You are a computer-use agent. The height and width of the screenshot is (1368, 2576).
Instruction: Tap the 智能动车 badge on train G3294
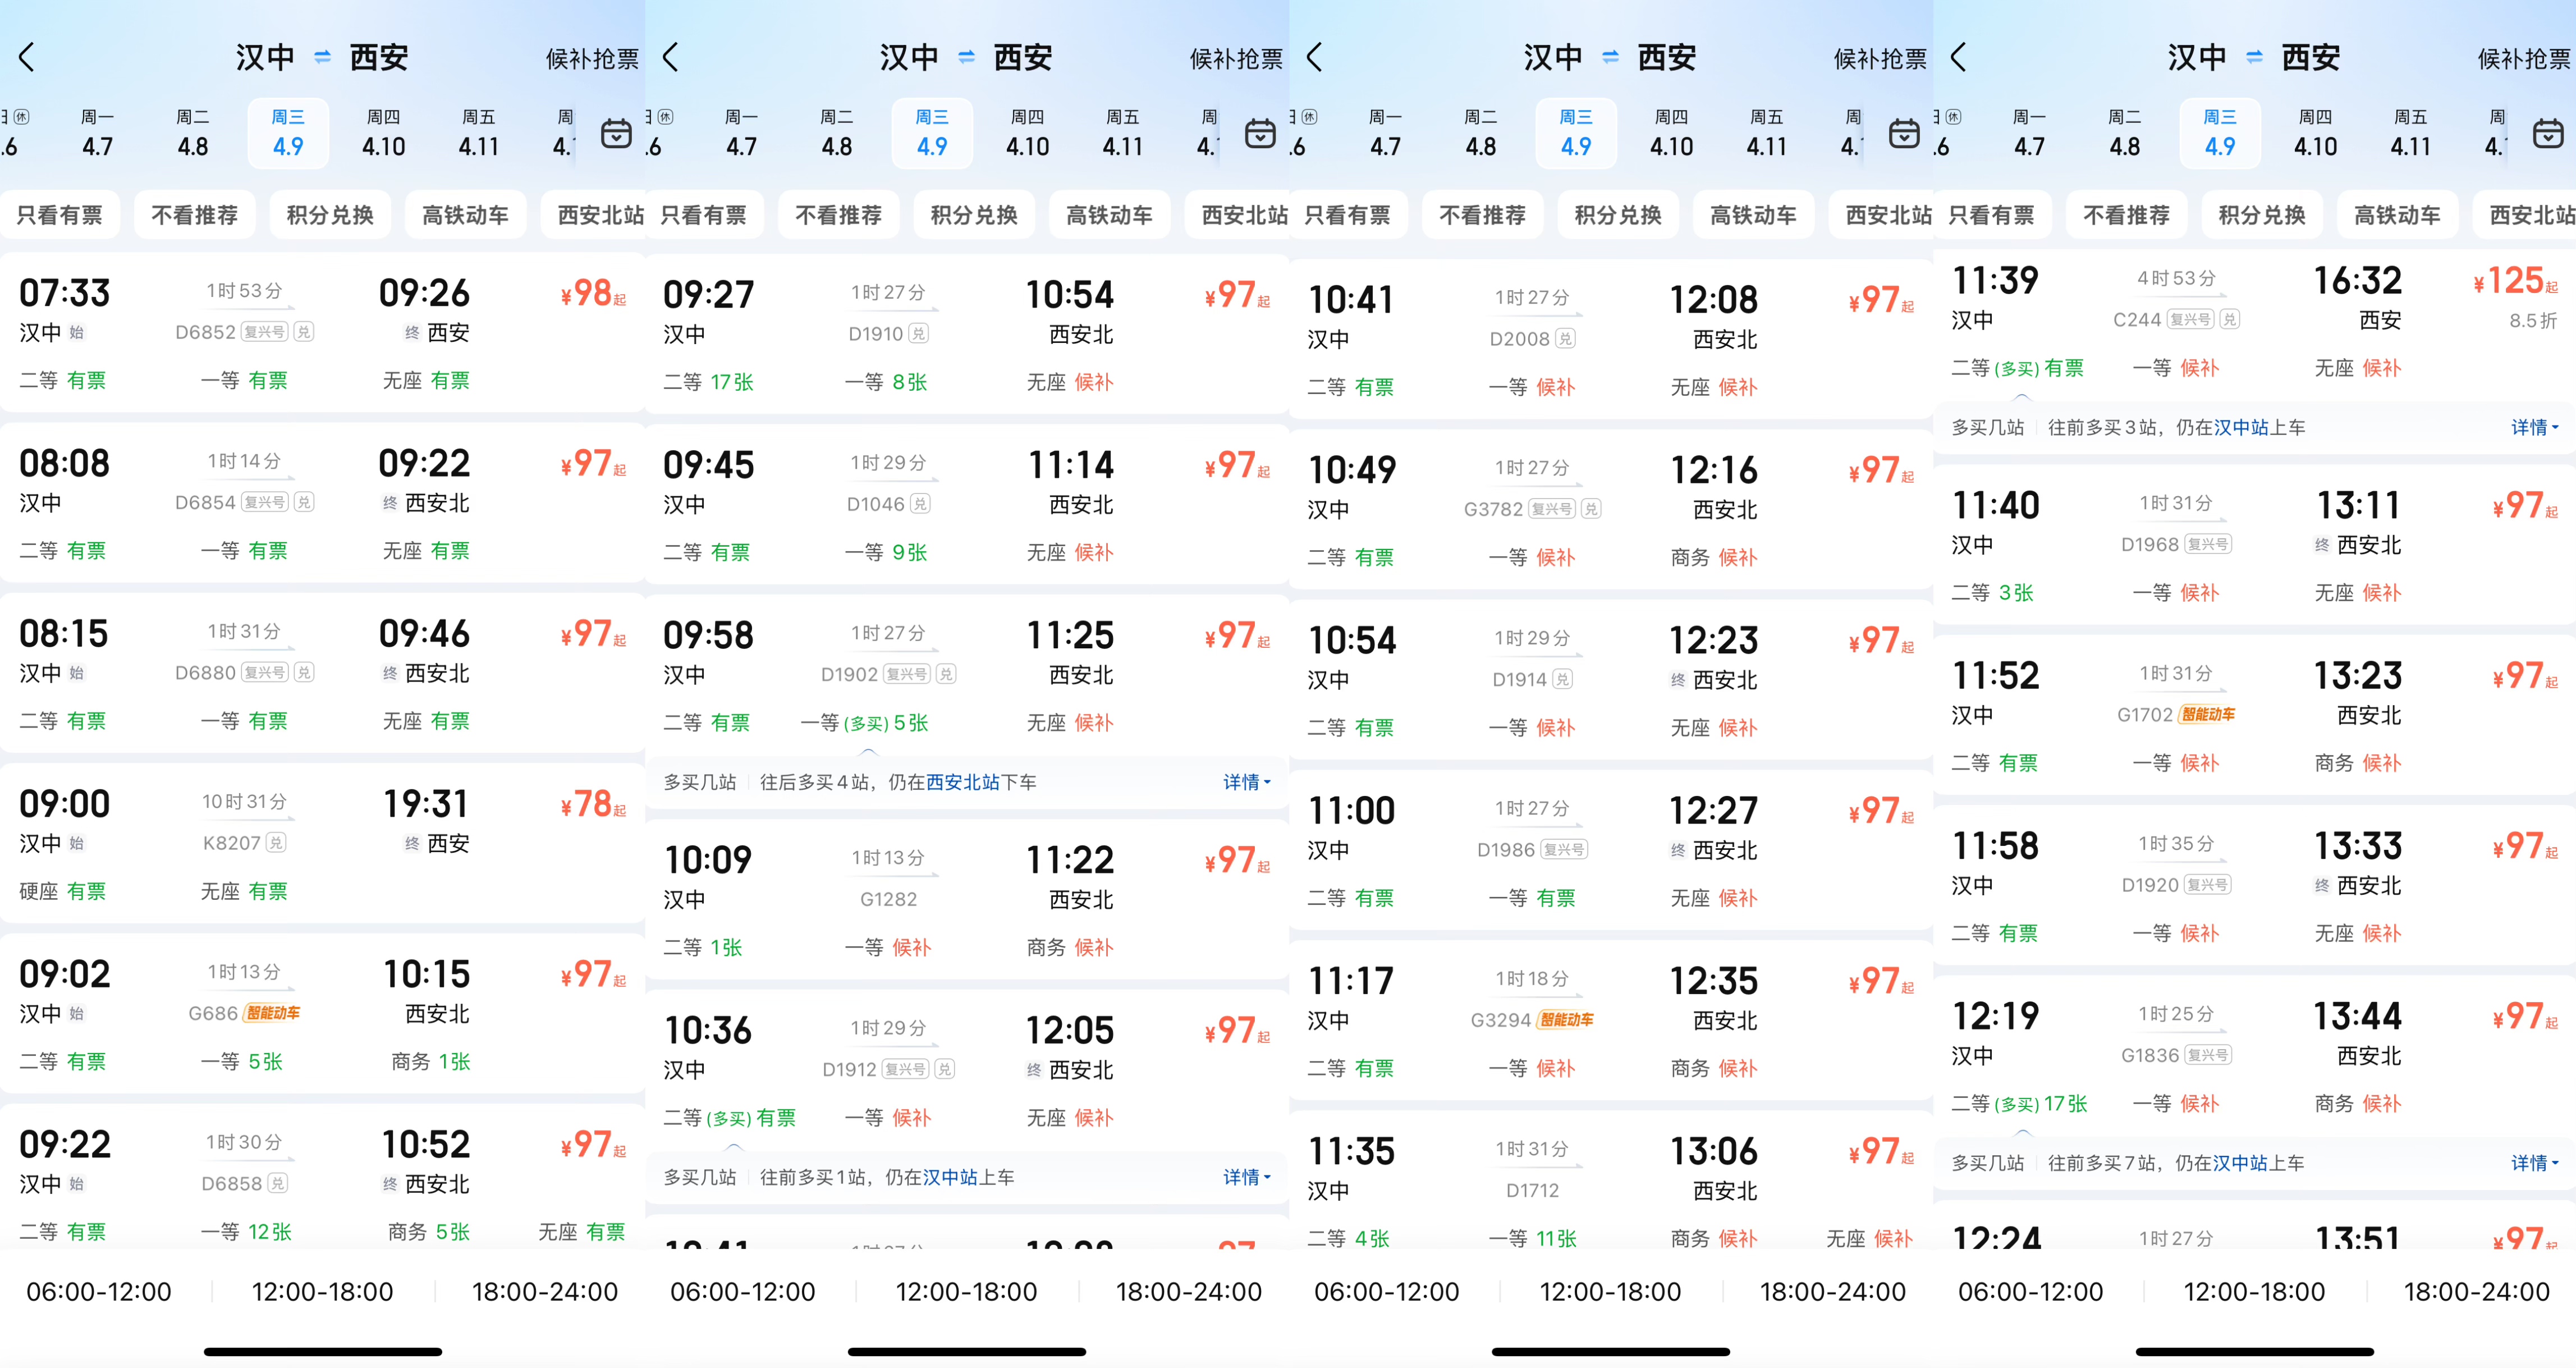pos(1566,1020)
